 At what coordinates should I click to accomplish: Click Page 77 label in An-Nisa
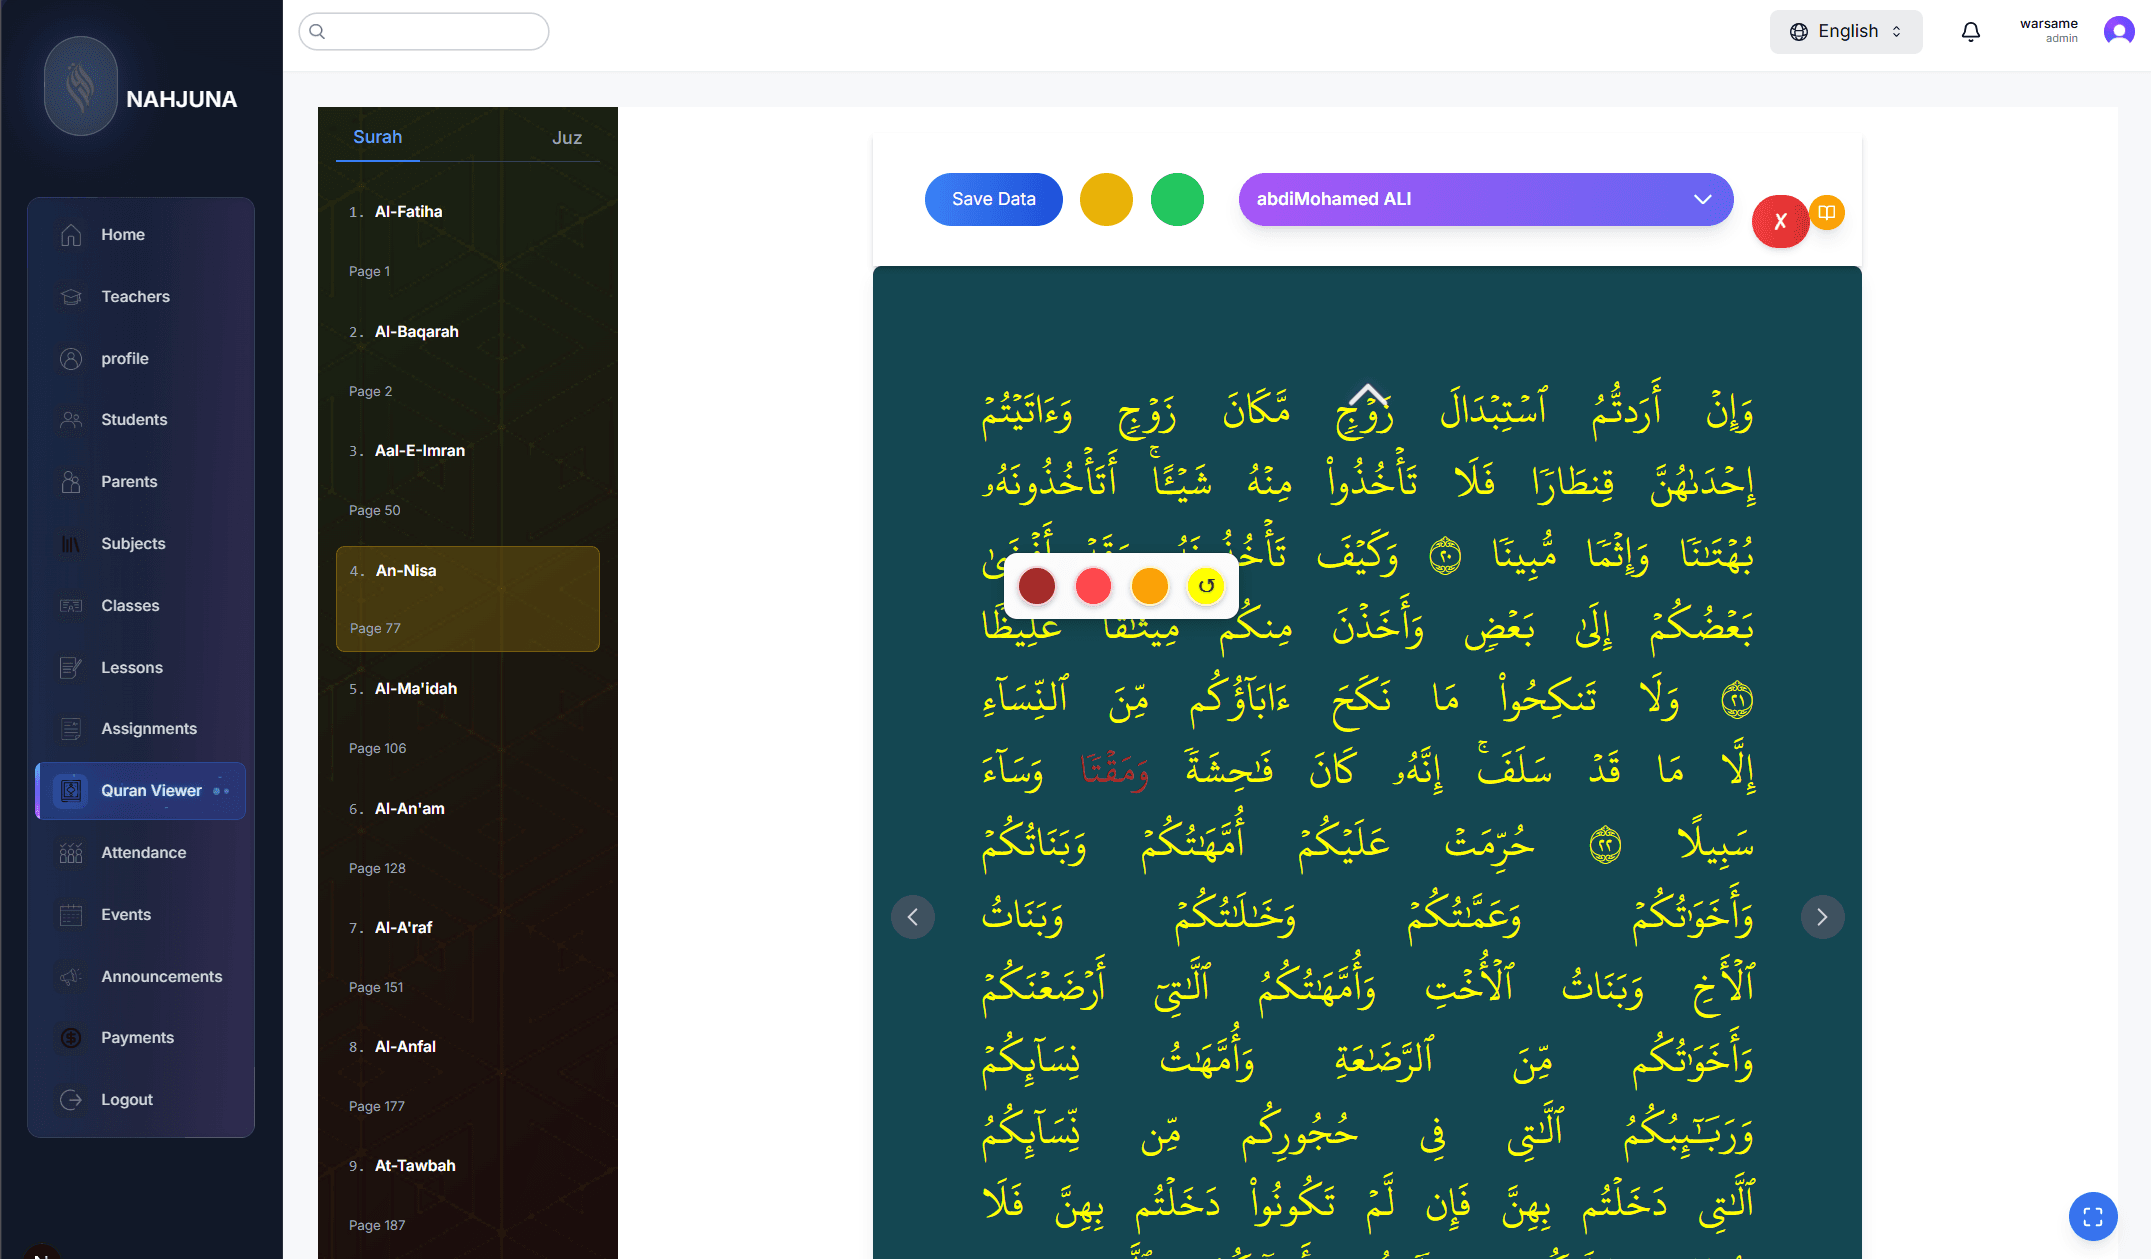[375, 628]
